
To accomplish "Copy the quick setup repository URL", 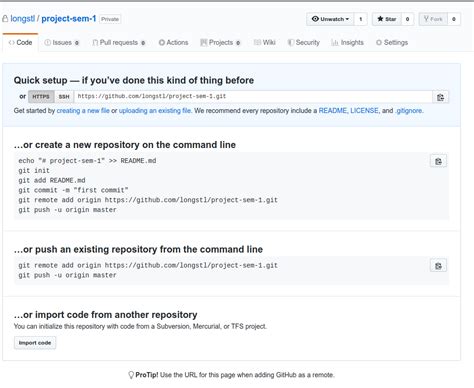I will pyautogui.click(x=440, y=97).
